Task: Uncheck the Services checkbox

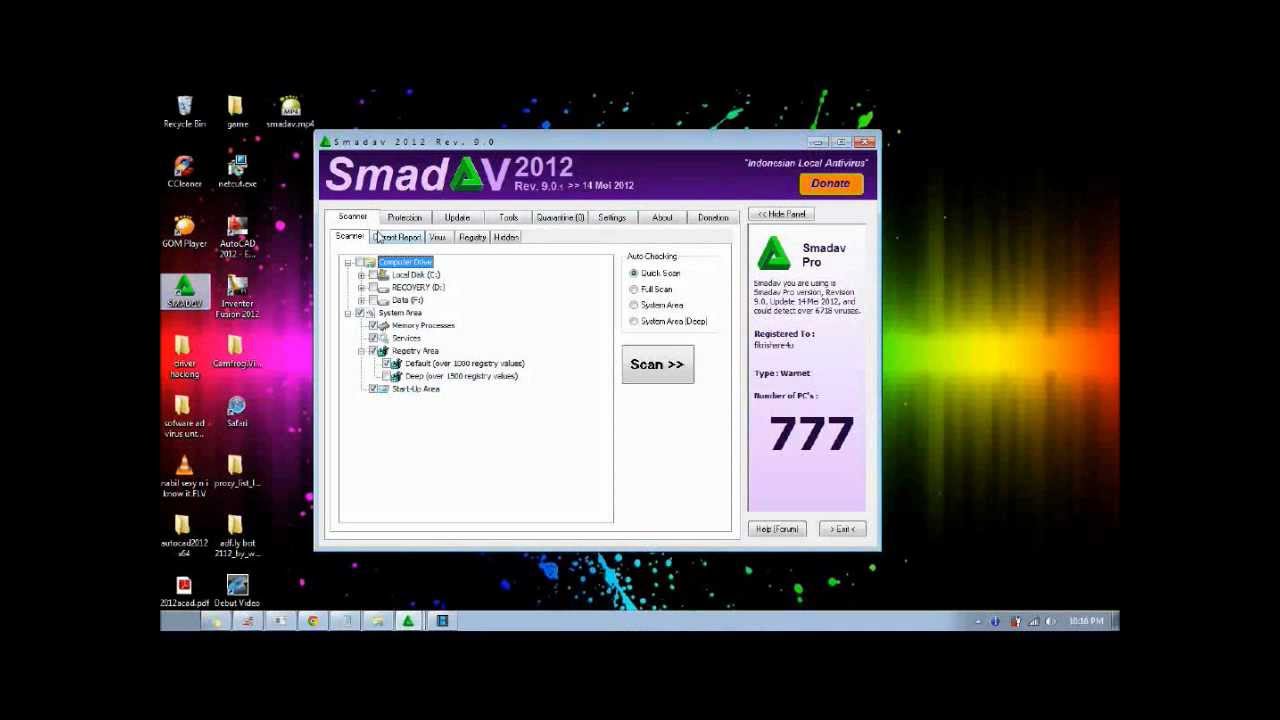Action: (x=373, y=338)
